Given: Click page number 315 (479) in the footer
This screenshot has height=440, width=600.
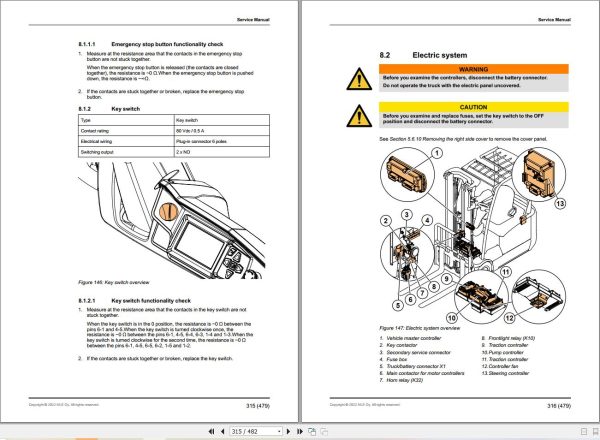Looking at the screenshot, I should (x=258, y=406).
